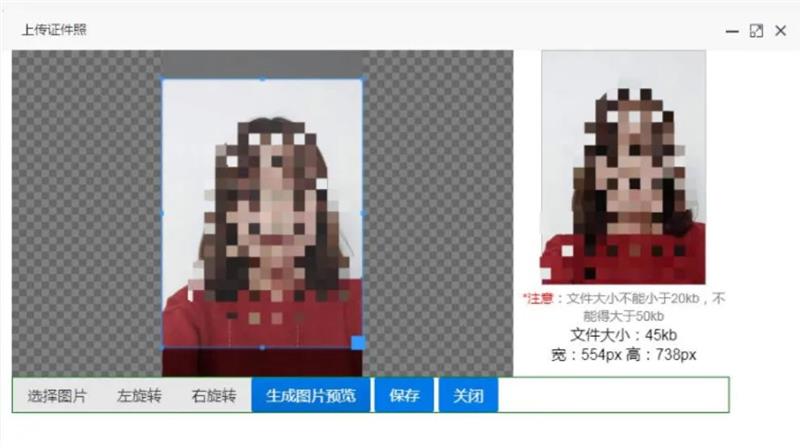
Task: Rotate the photo right with 右旋转
Action: click(214, 395)
